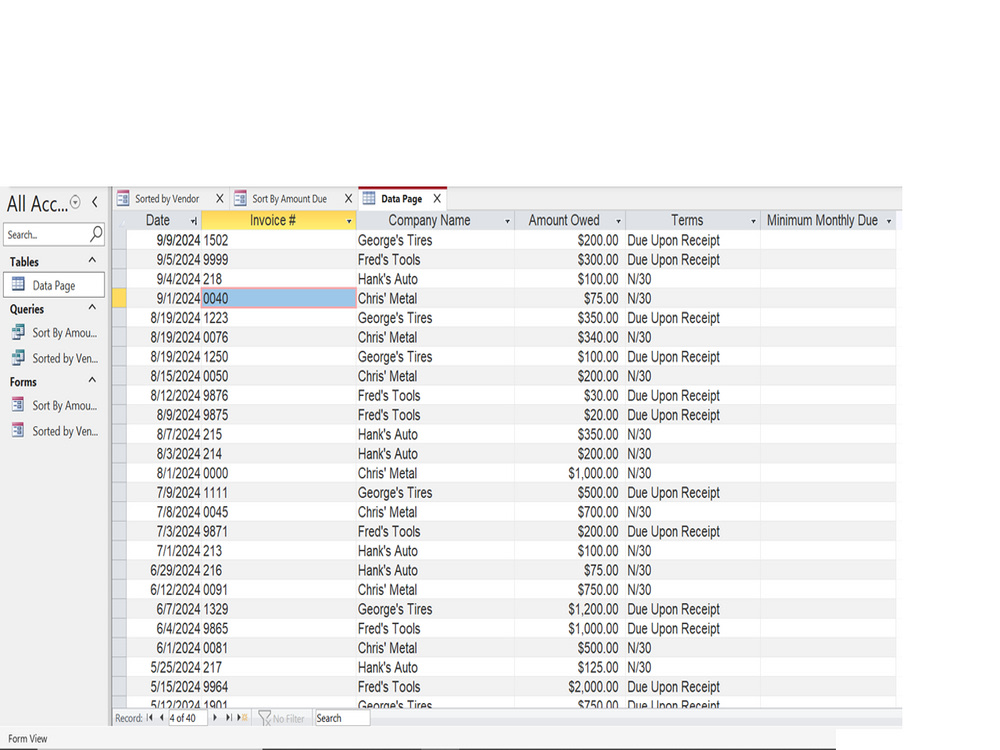Collapse the navigation pane shutter arrow
1000x750 pixels.
(x=94, y=203)
